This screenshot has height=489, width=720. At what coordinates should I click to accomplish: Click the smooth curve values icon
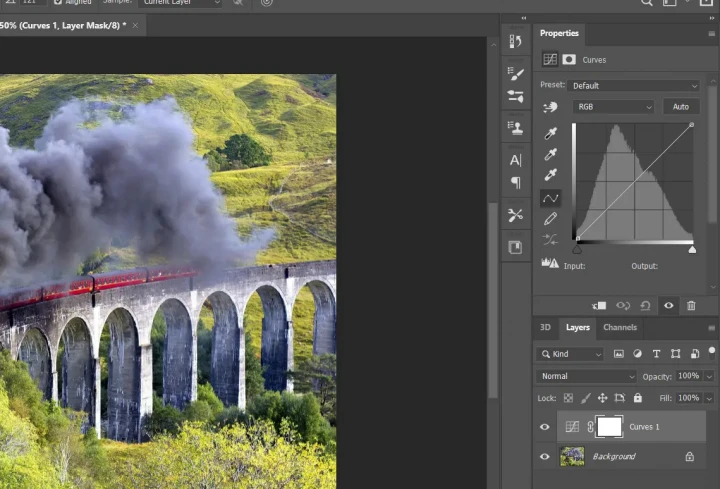coord(550,239)
